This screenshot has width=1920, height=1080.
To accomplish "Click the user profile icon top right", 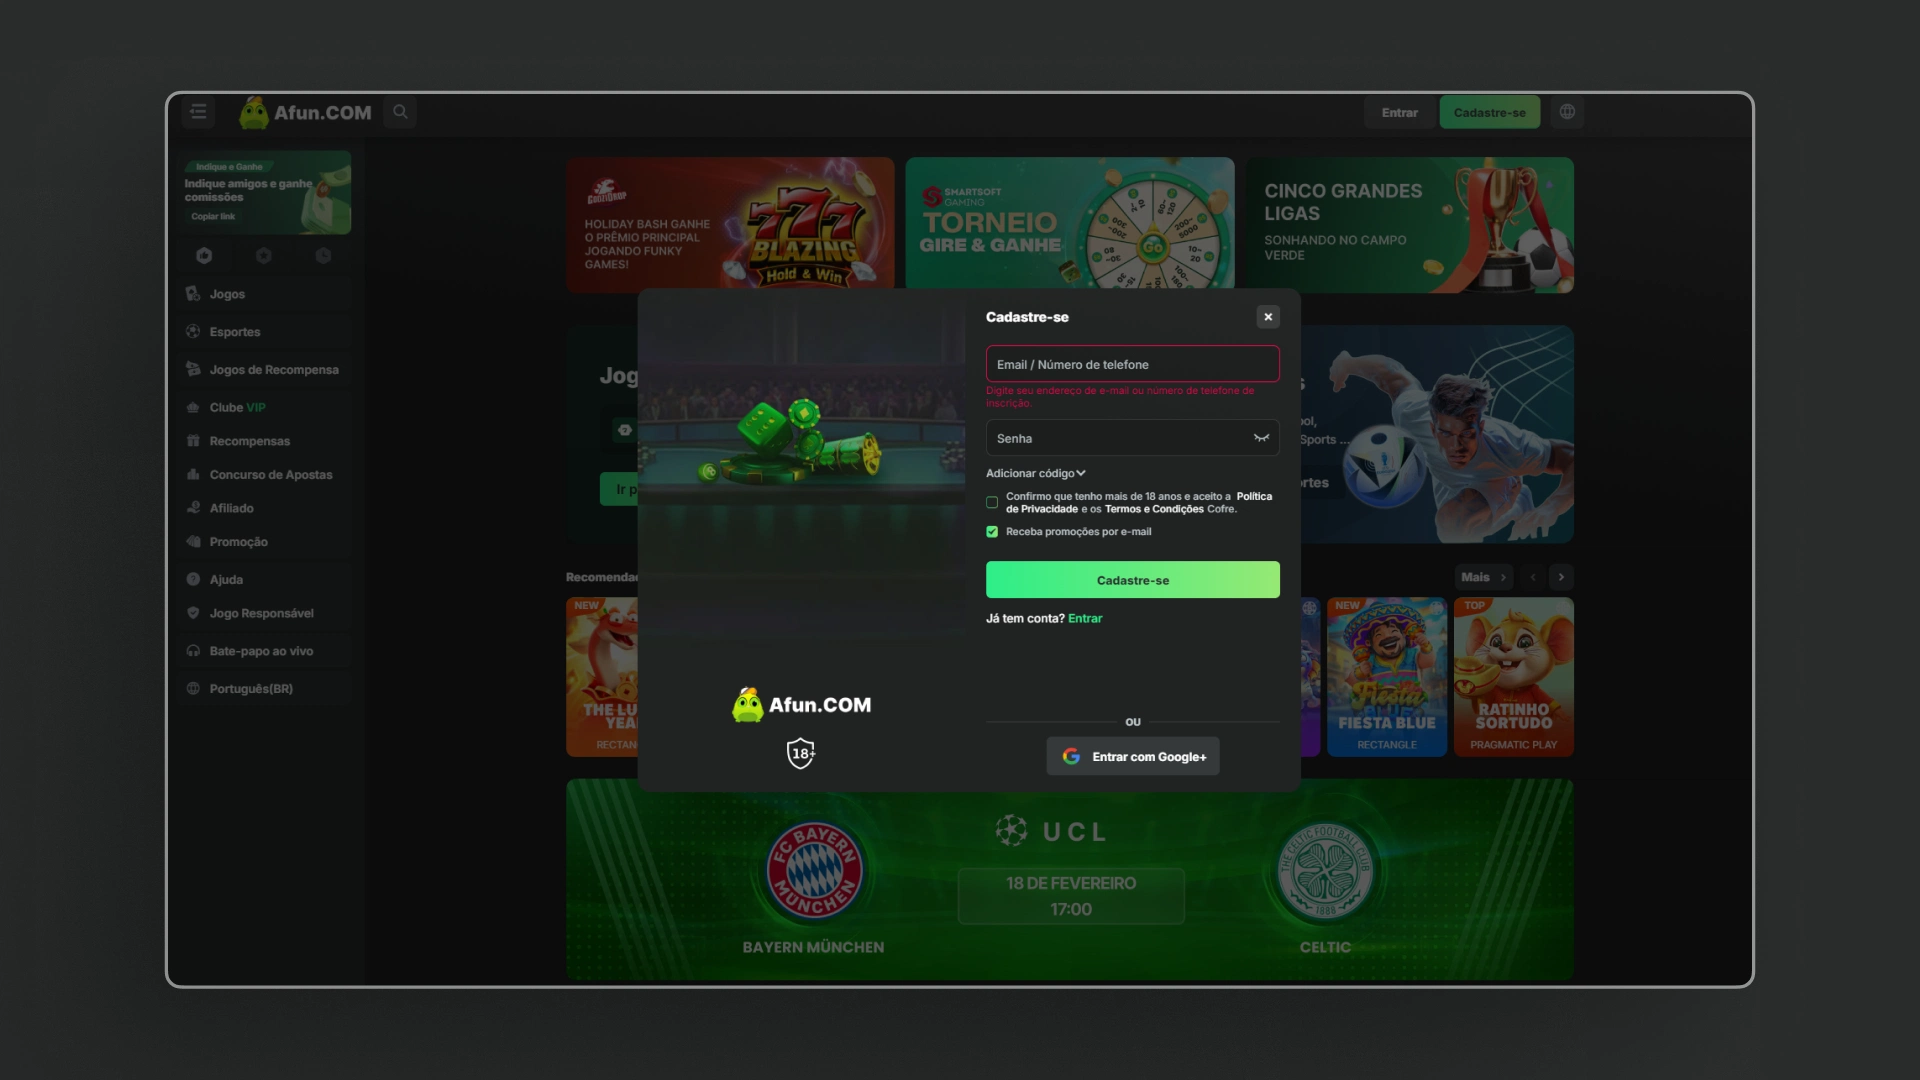I will coord(1567,112).
